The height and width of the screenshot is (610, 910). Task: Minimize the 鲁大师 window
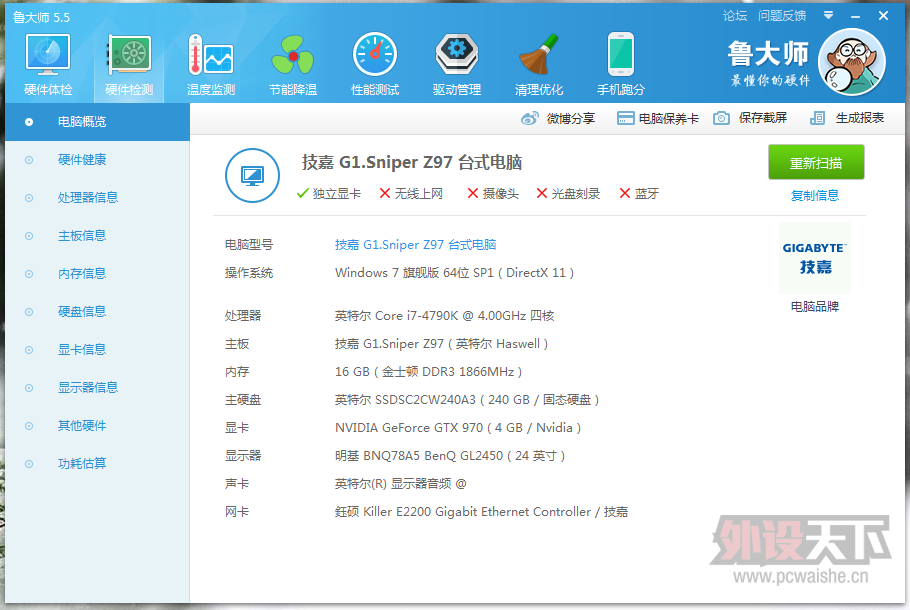tap(855, 16)
